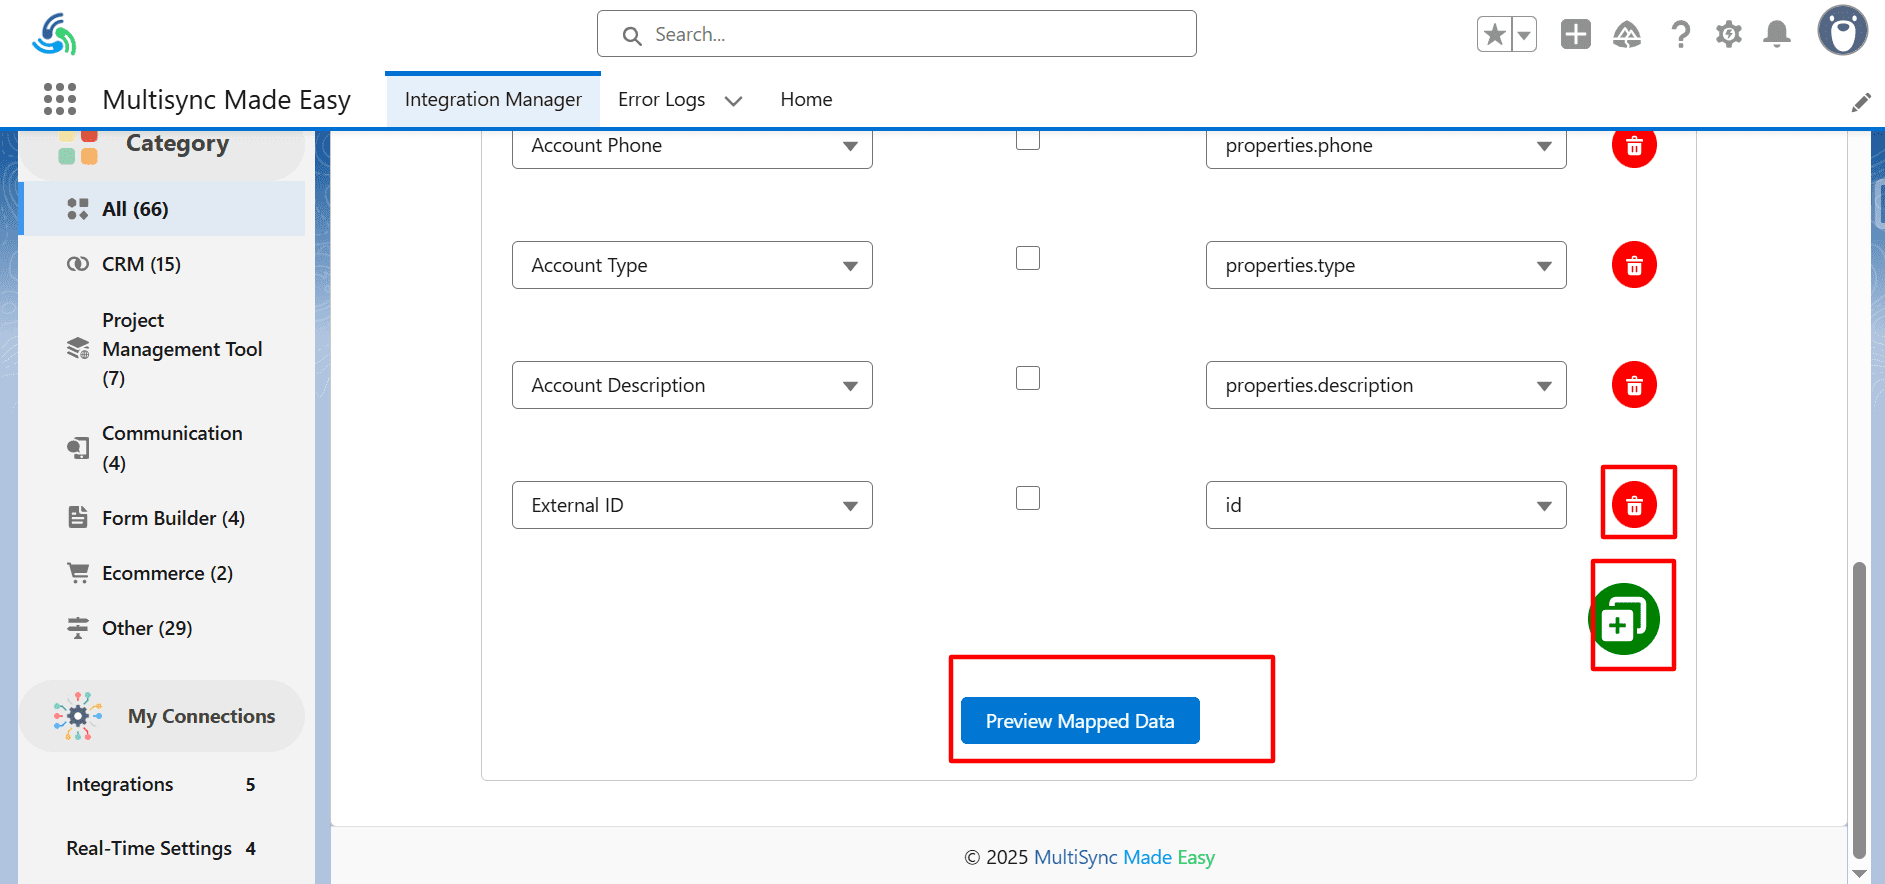Open the properties.description dropdown

(x=1385, y=385)
